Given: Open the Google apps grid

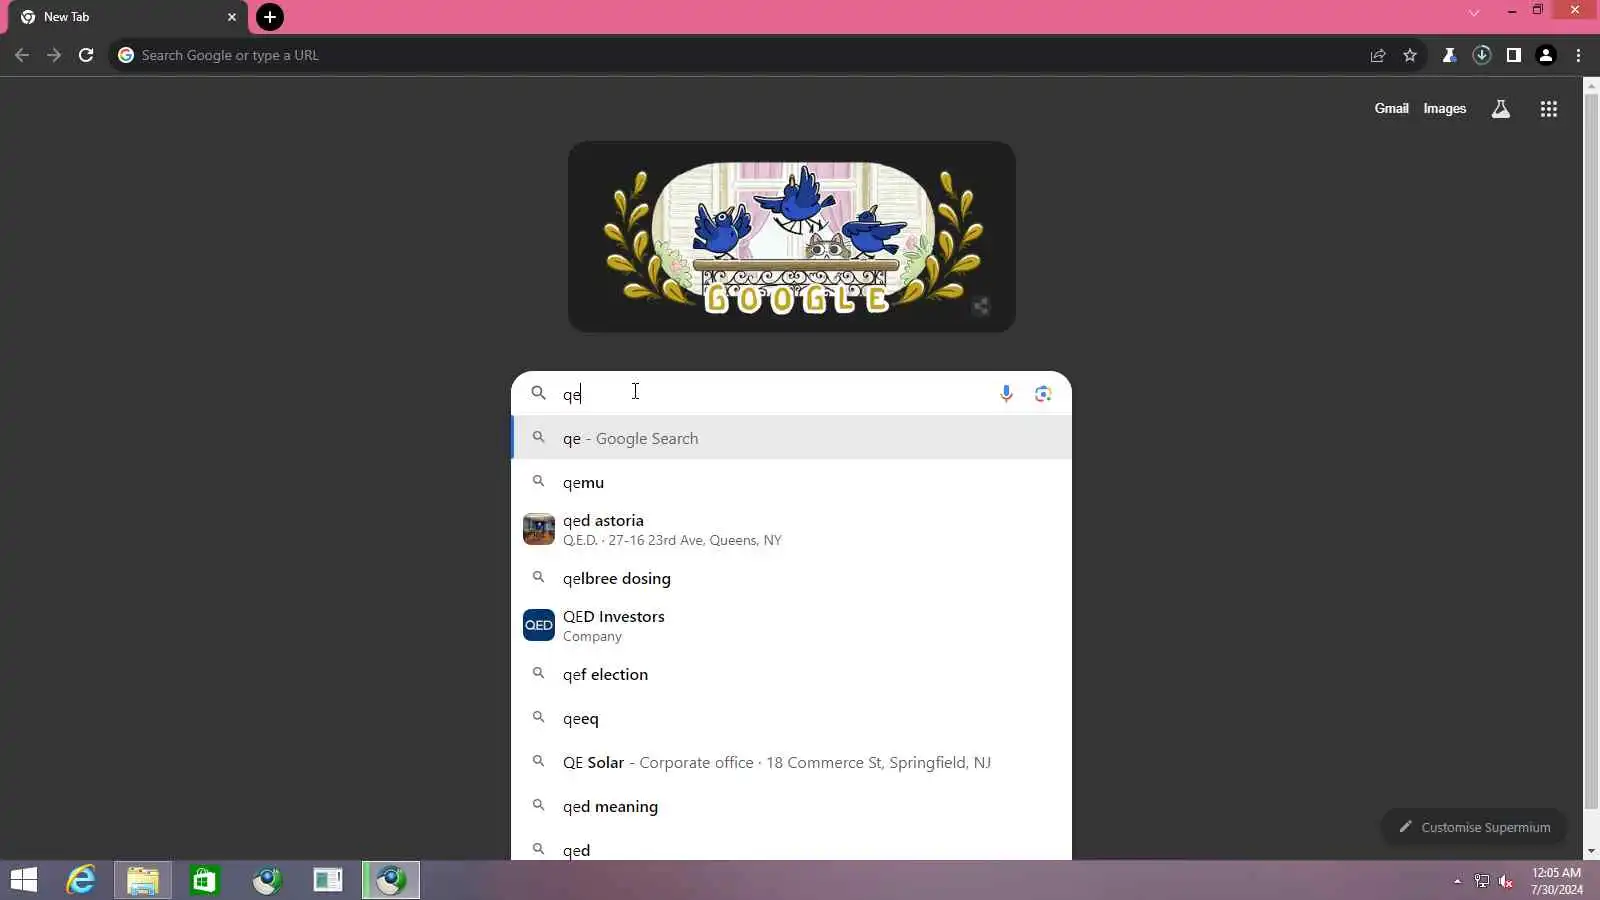Looking at the screenshot, I should pos(1549,109).
